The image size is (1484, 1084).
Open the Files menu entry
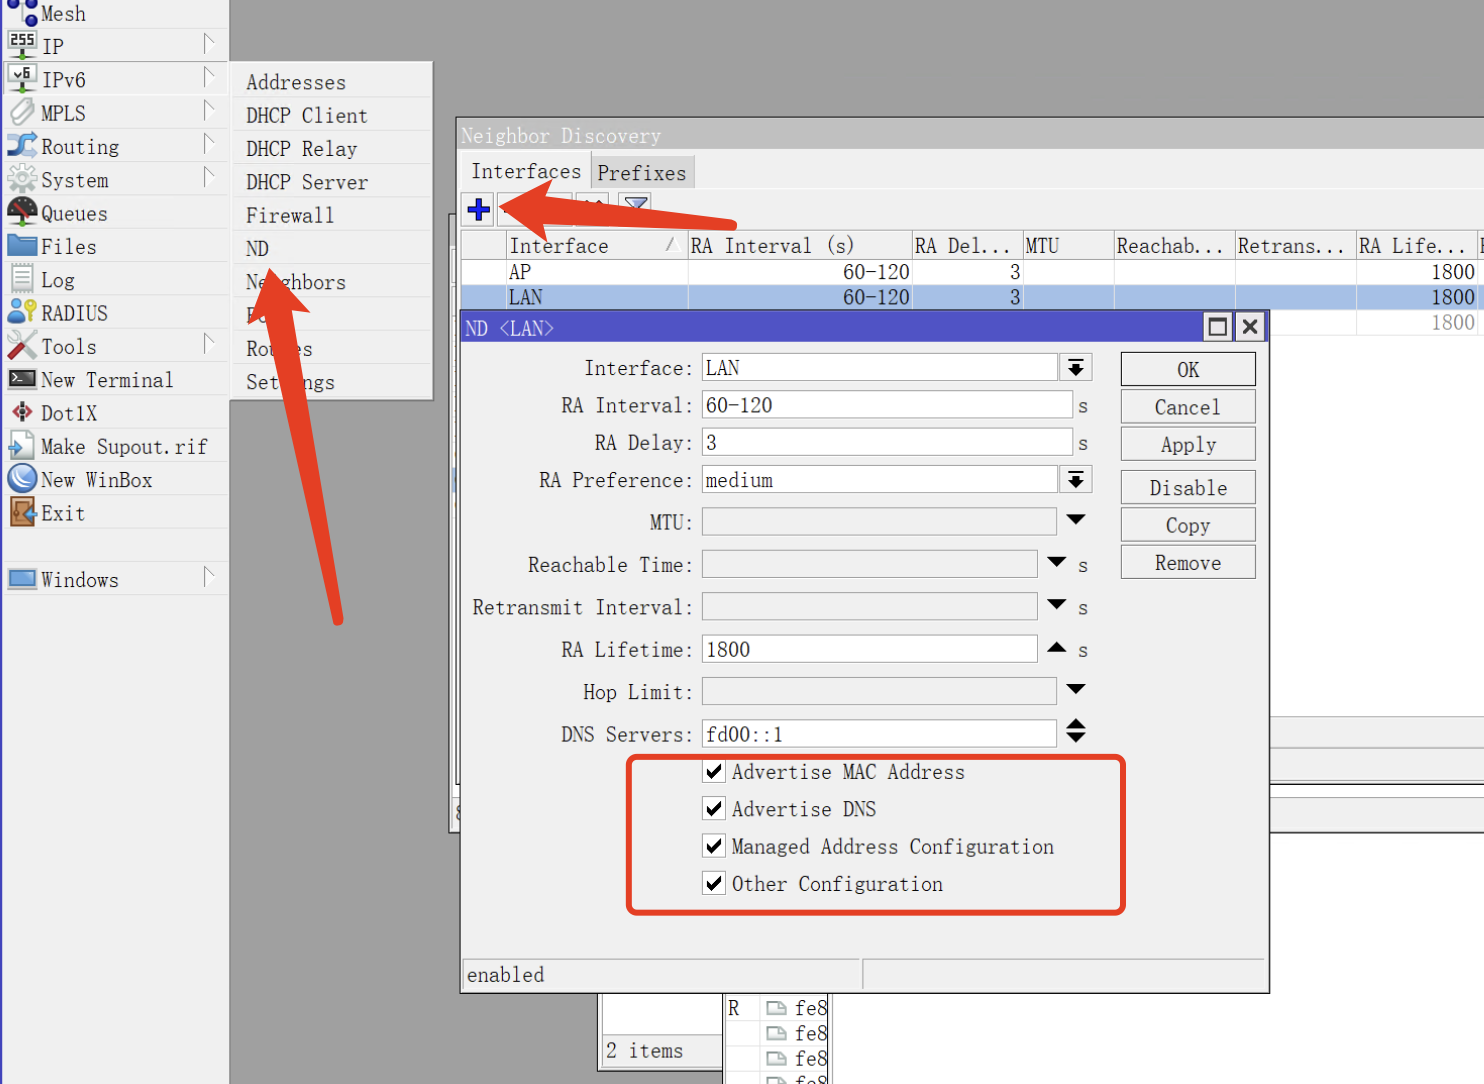point(68,247)
